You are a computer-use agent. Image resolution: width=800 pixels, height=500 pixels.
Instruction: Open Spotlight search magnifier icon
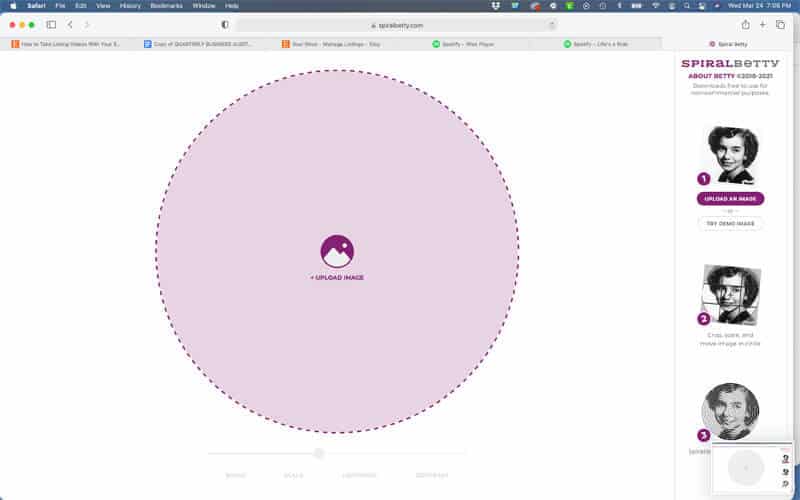tap(687, 6)
